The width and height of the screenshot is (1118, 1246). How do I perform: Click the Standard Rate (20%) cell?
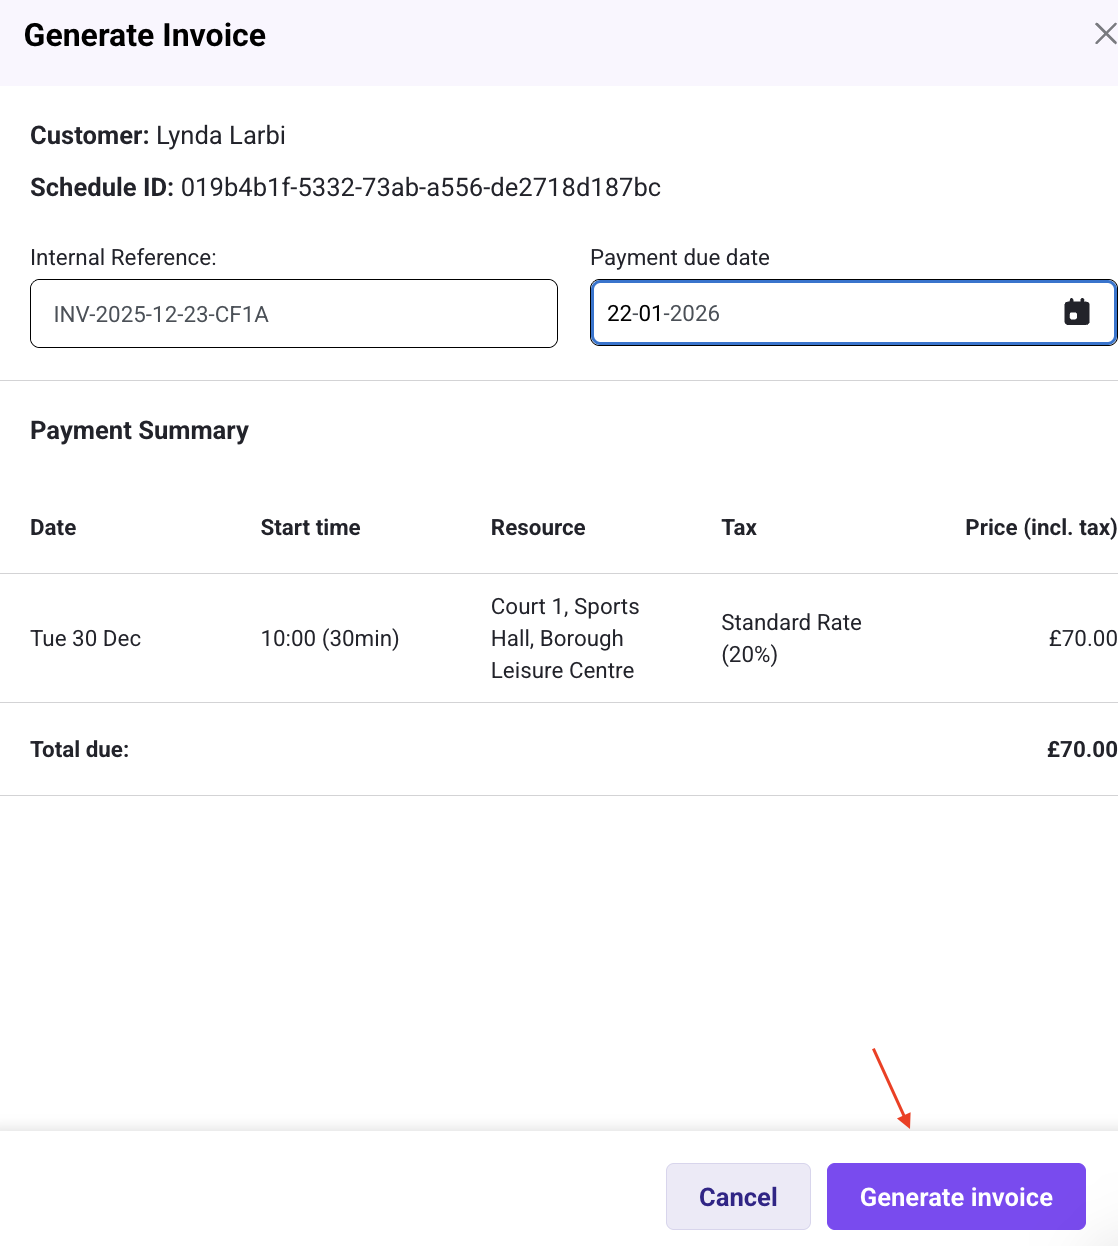(791, 638)
